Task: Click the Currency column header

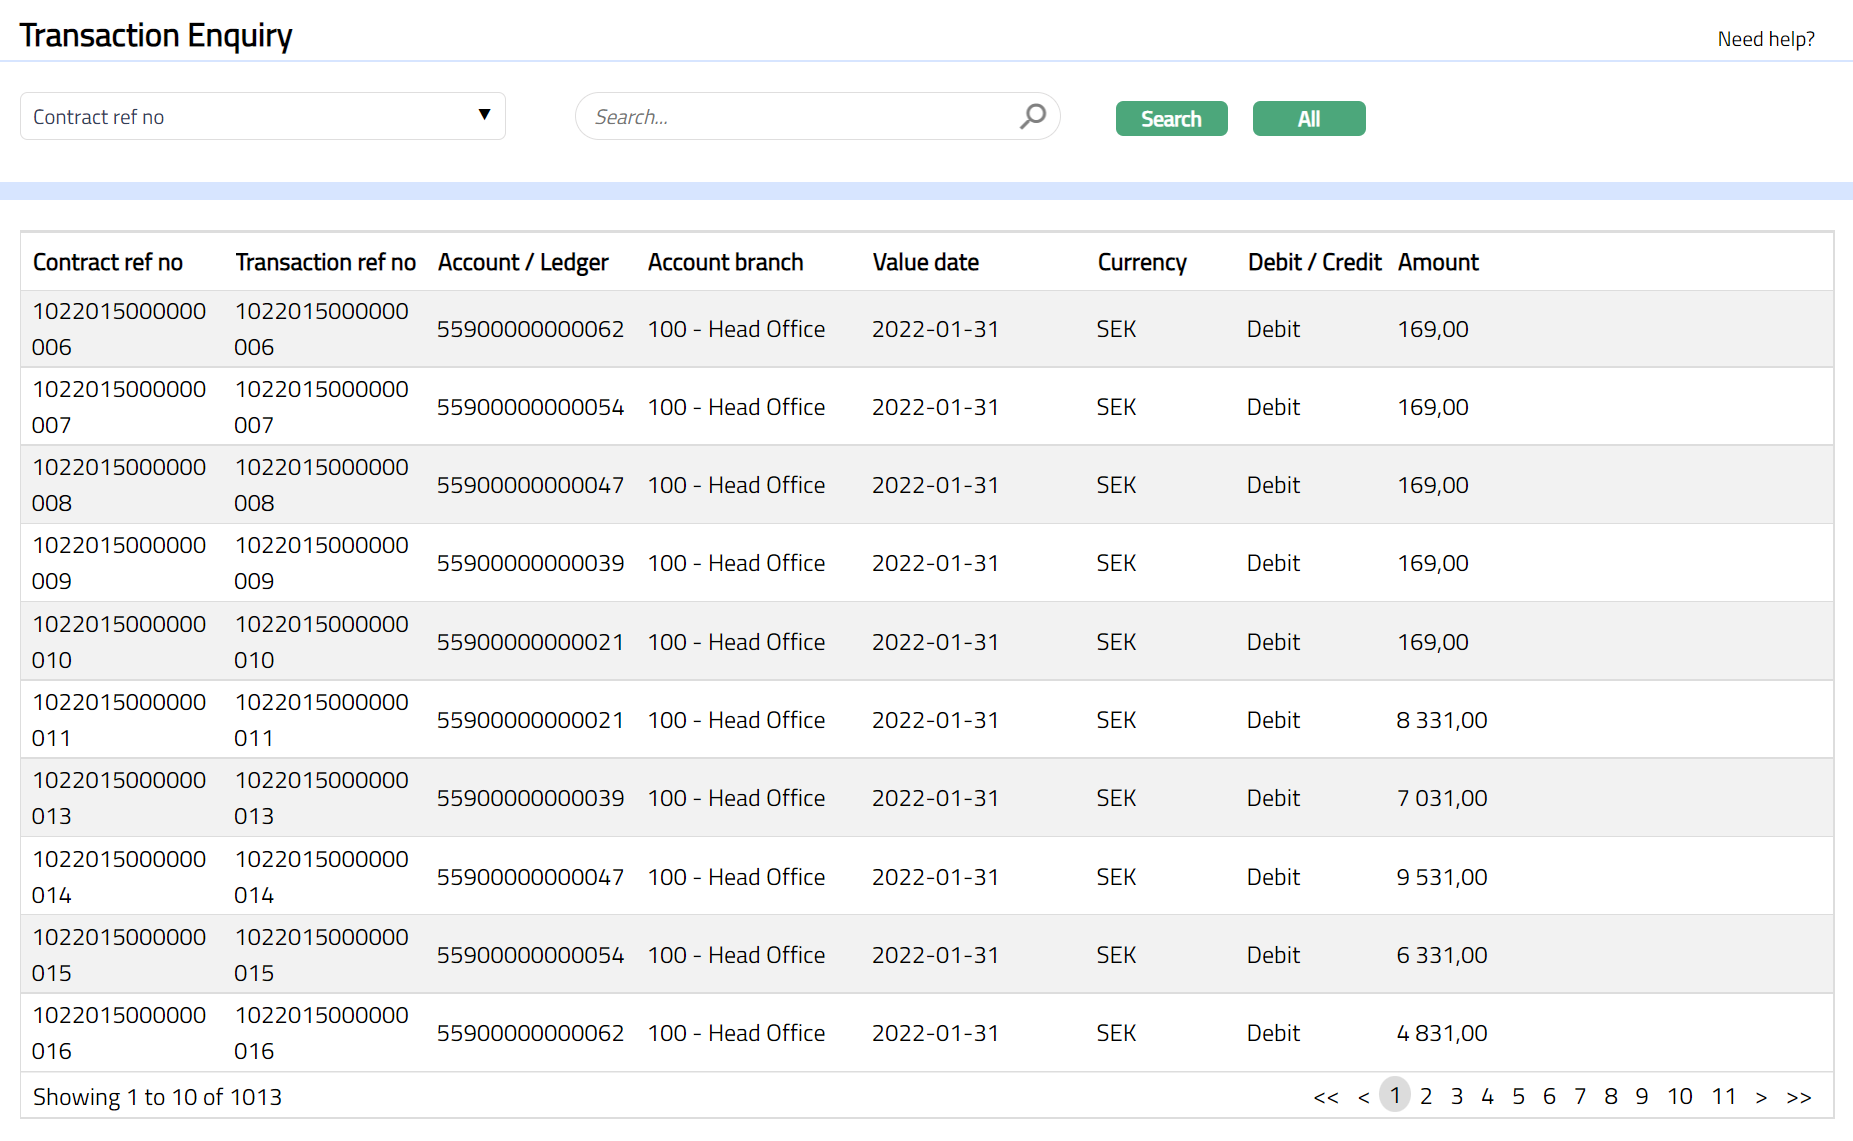Action: [1141, 262]
